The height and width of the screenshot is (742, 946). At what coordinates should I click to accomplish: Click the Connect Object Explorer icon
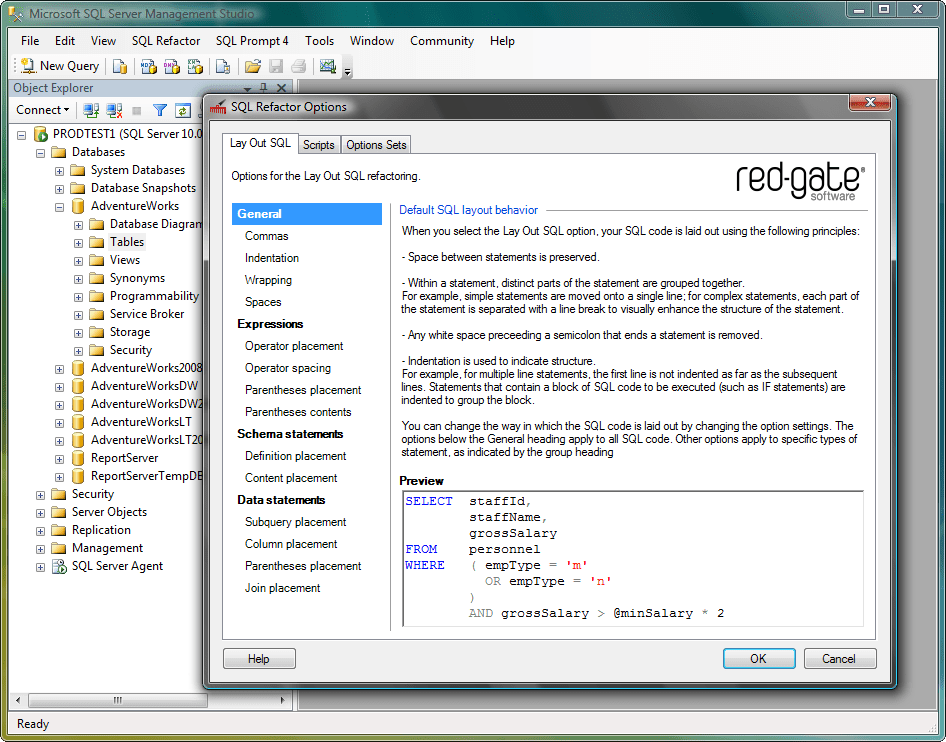[91, 110]
